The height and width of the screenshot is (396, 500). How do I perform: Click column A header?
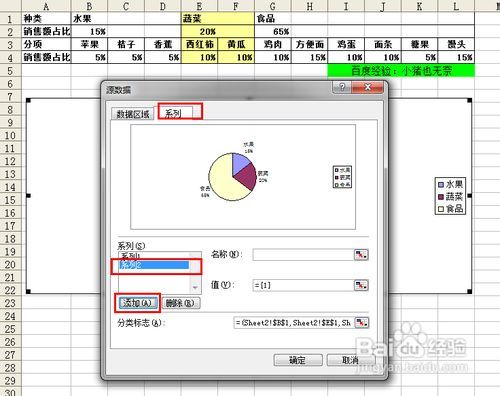pos(46,6)
